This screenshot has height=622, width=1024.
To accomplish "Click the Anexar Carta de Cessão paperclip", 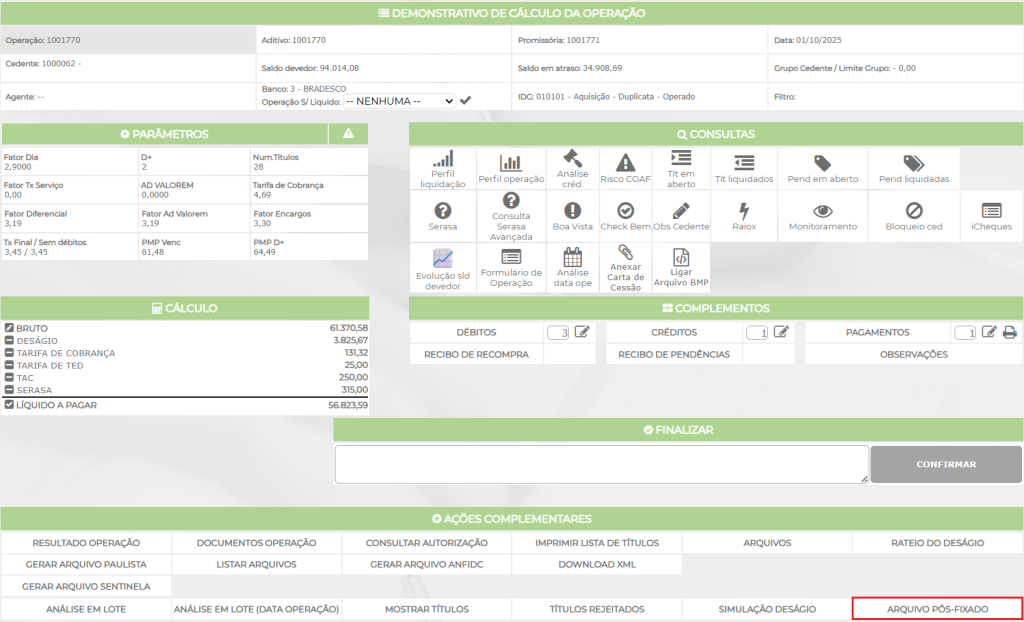I will point(625,253).
